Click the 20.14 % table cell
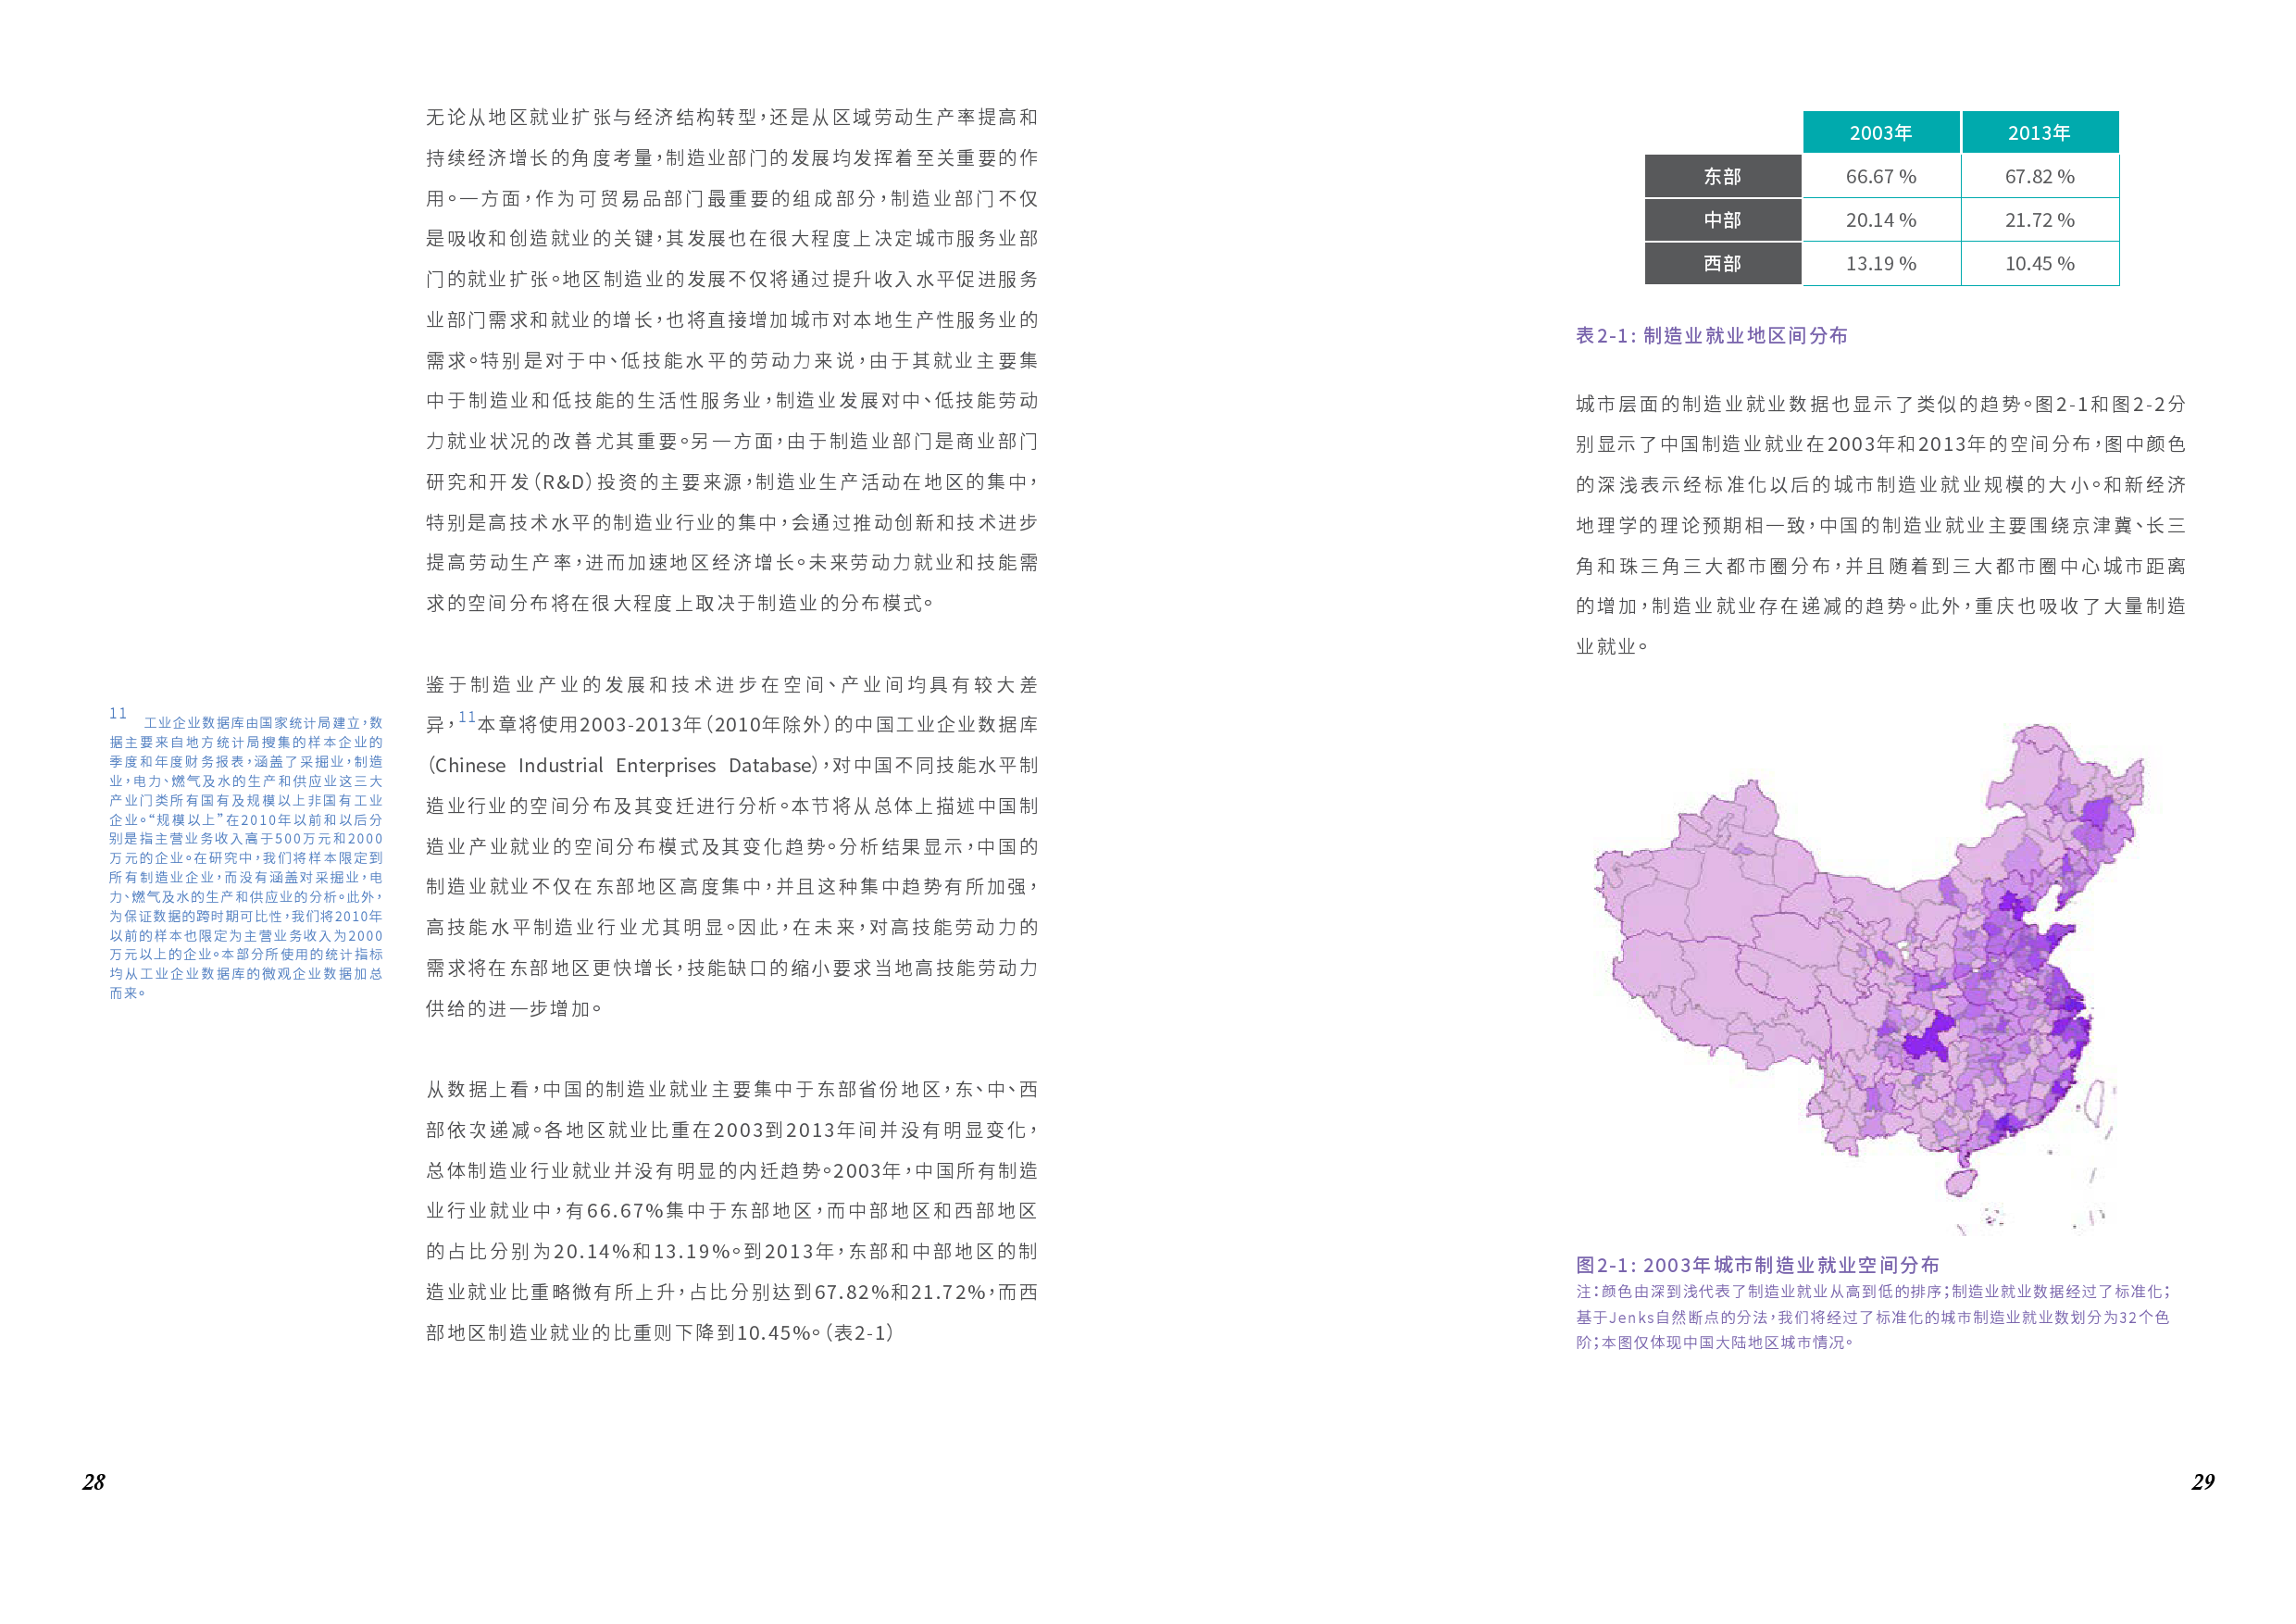This screenshot has width=2296, height=1624. [1880, 220]
